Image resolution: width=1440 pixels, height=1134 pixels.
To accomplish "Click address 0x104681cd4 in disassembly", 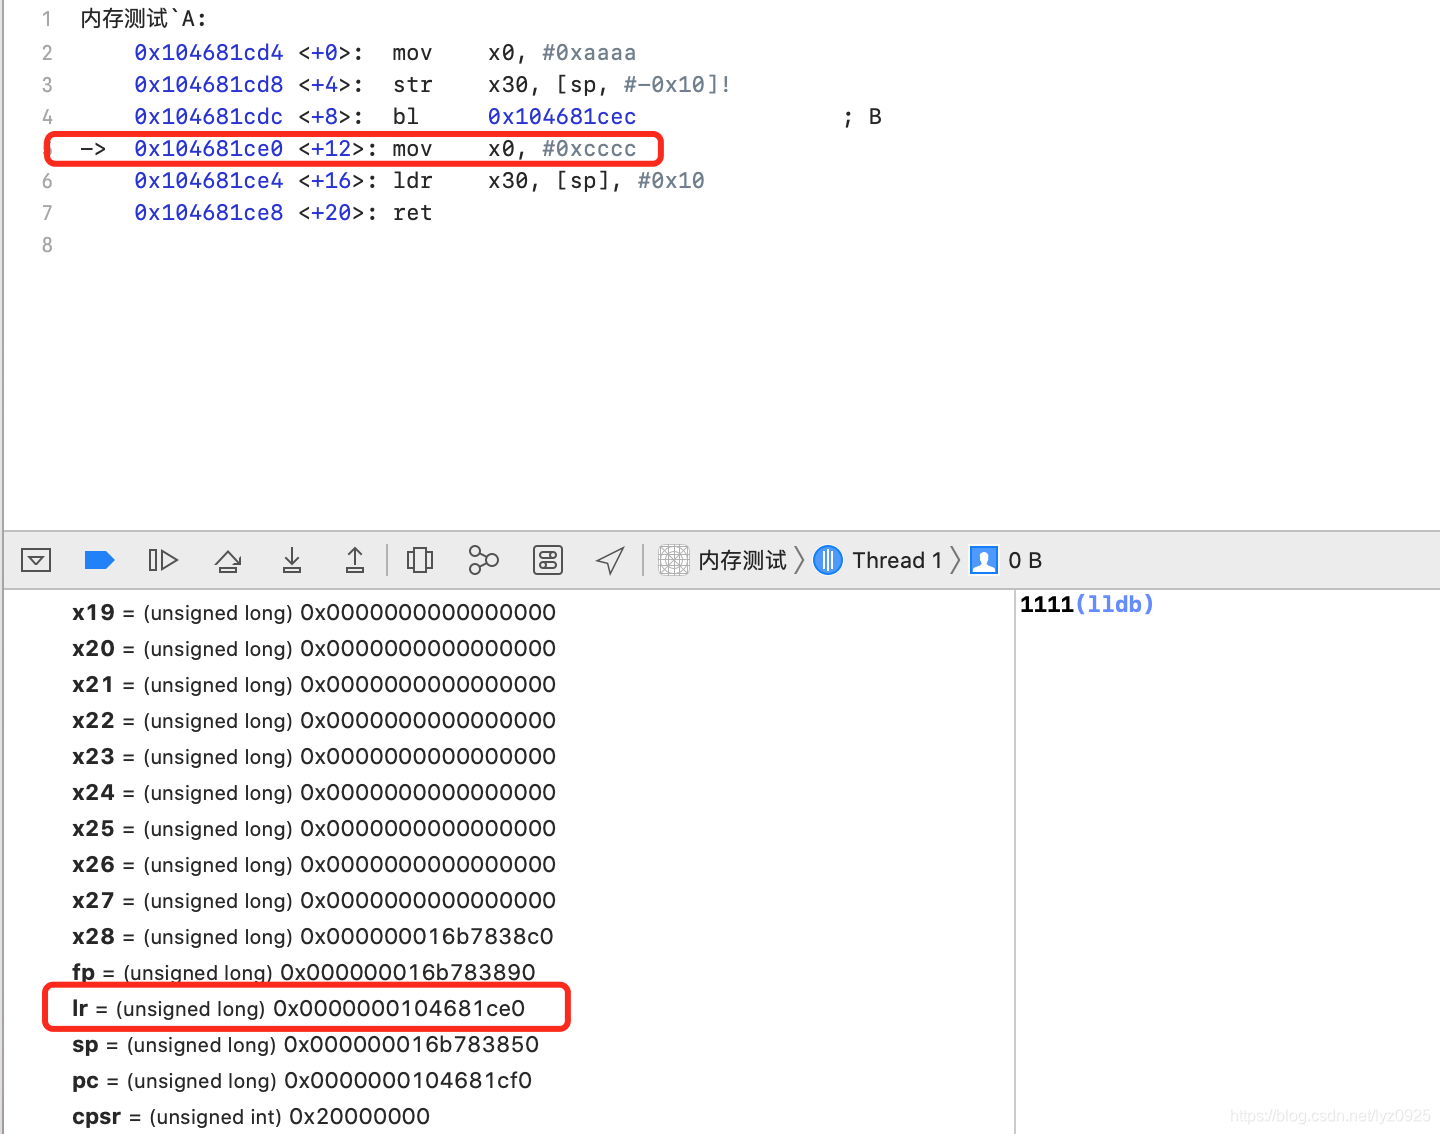I will click(209, 52).
